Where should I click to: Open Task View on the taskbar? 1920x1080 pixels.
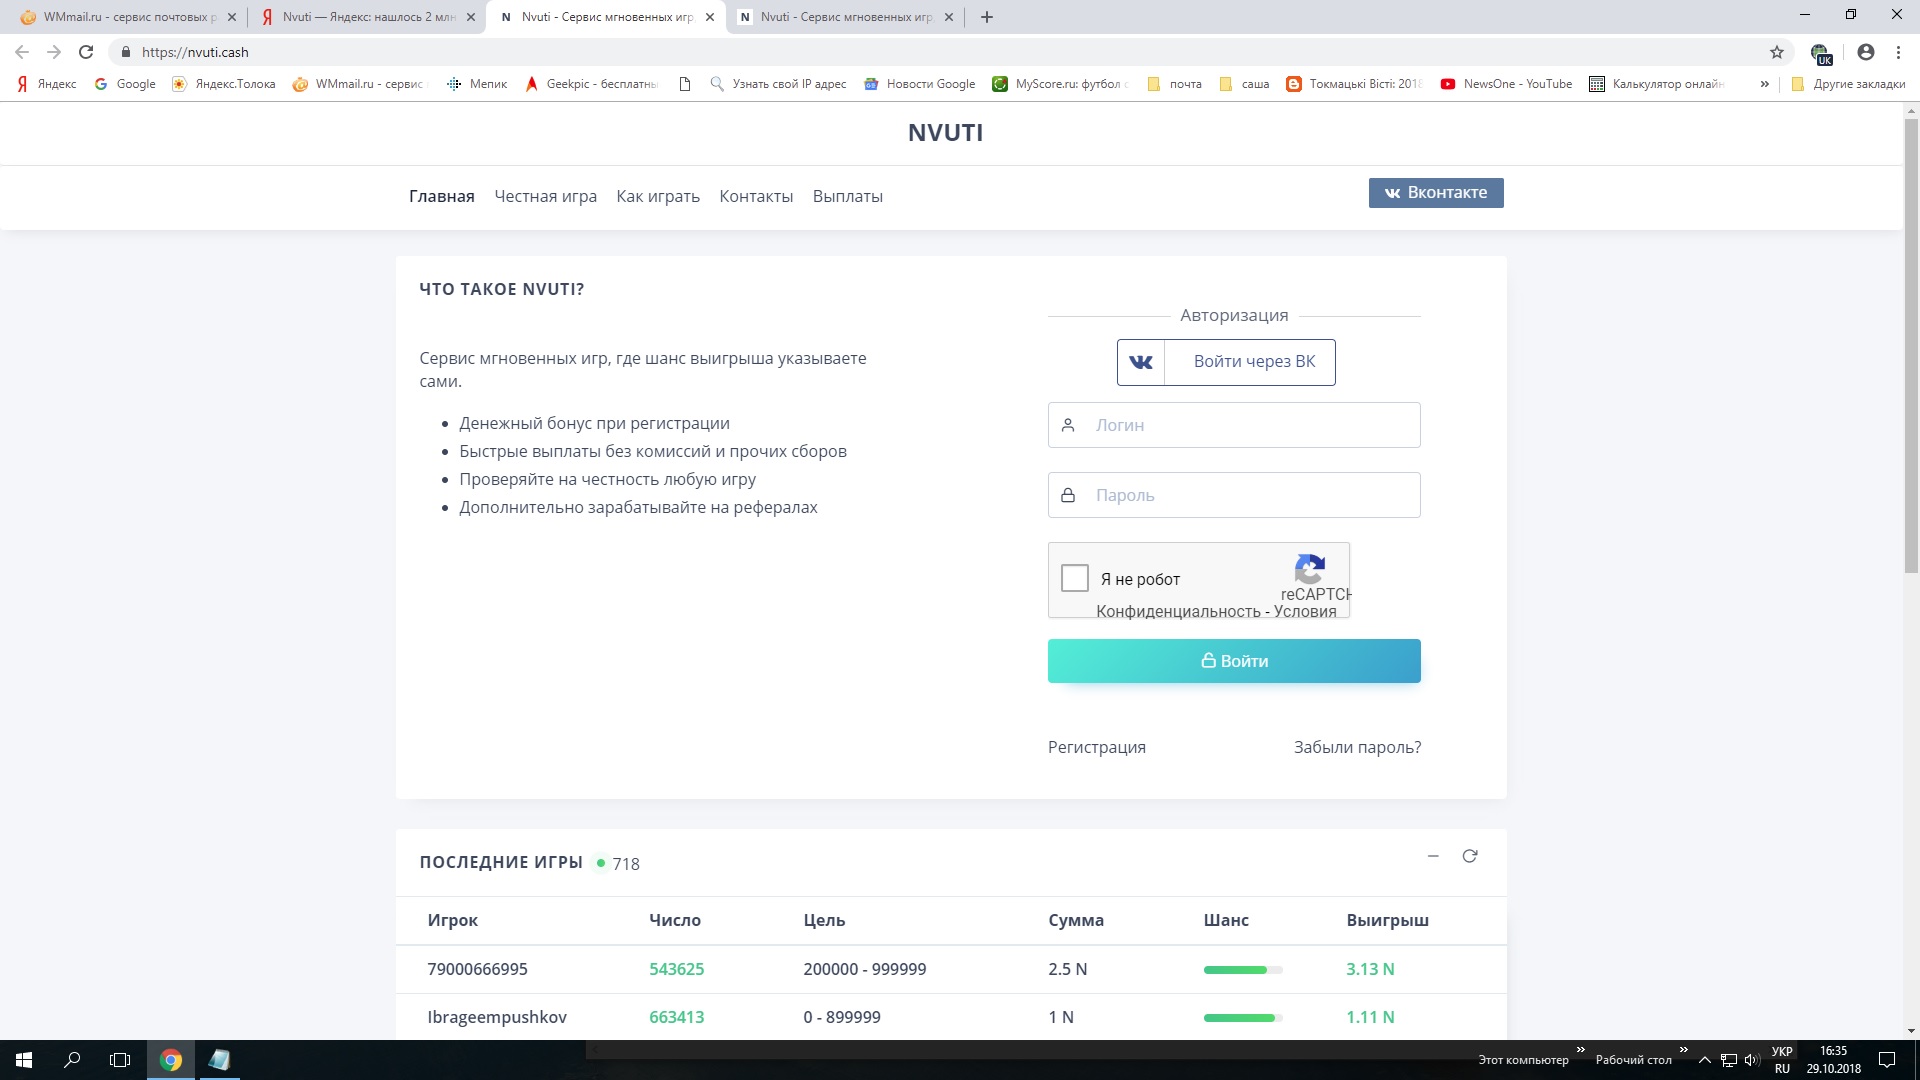click(120, 1060)
